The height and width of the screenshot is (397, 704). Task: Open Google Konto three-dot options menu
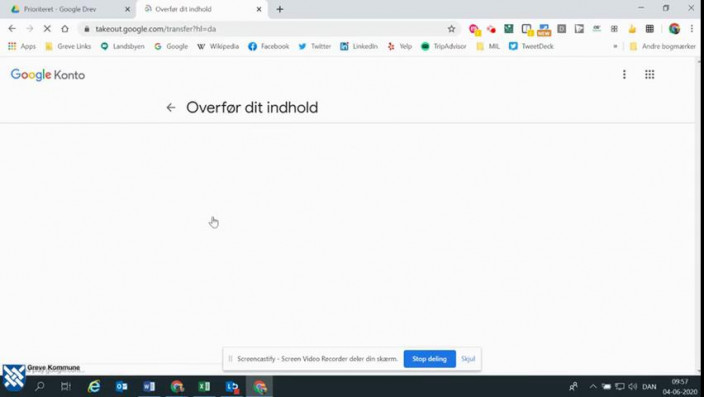[x=624, y=75]
